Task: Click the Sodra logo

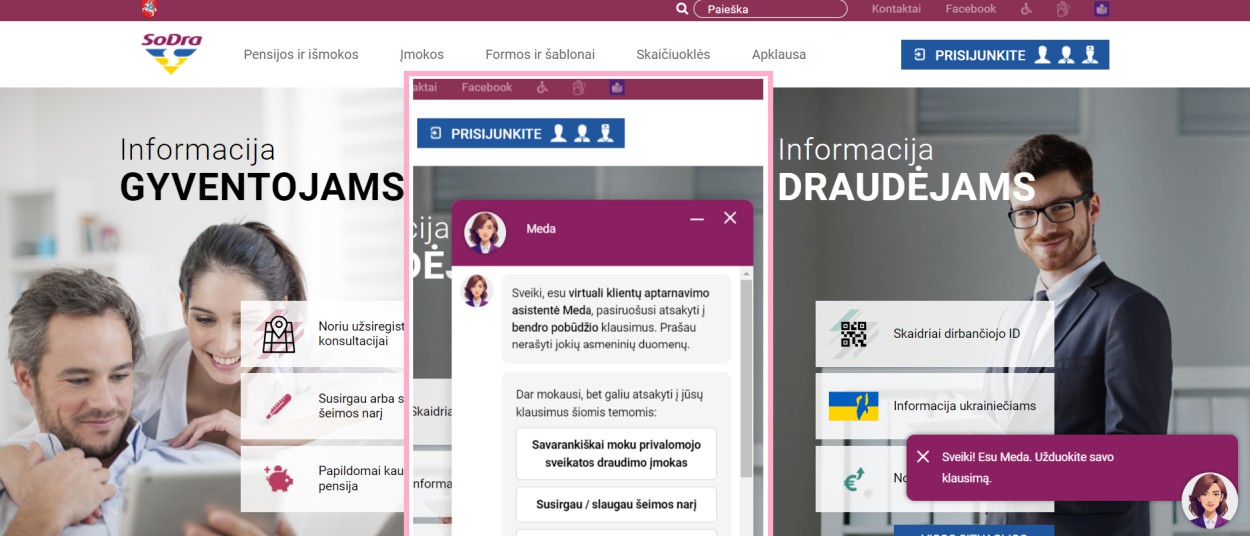Action: (x=172, y=54)
